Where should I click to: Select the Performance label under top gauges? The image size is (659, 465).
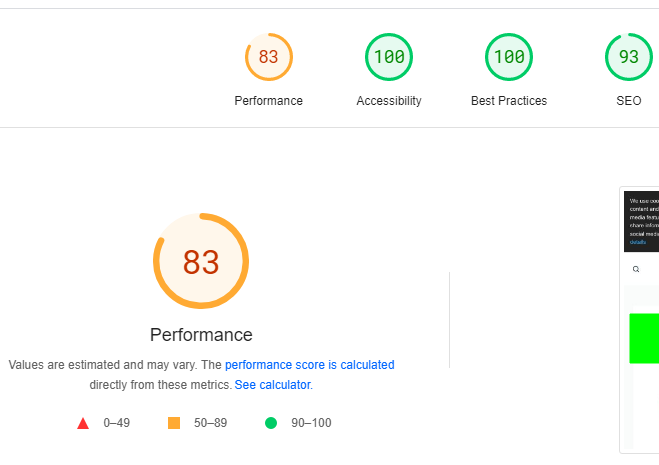tap(269, 101)
